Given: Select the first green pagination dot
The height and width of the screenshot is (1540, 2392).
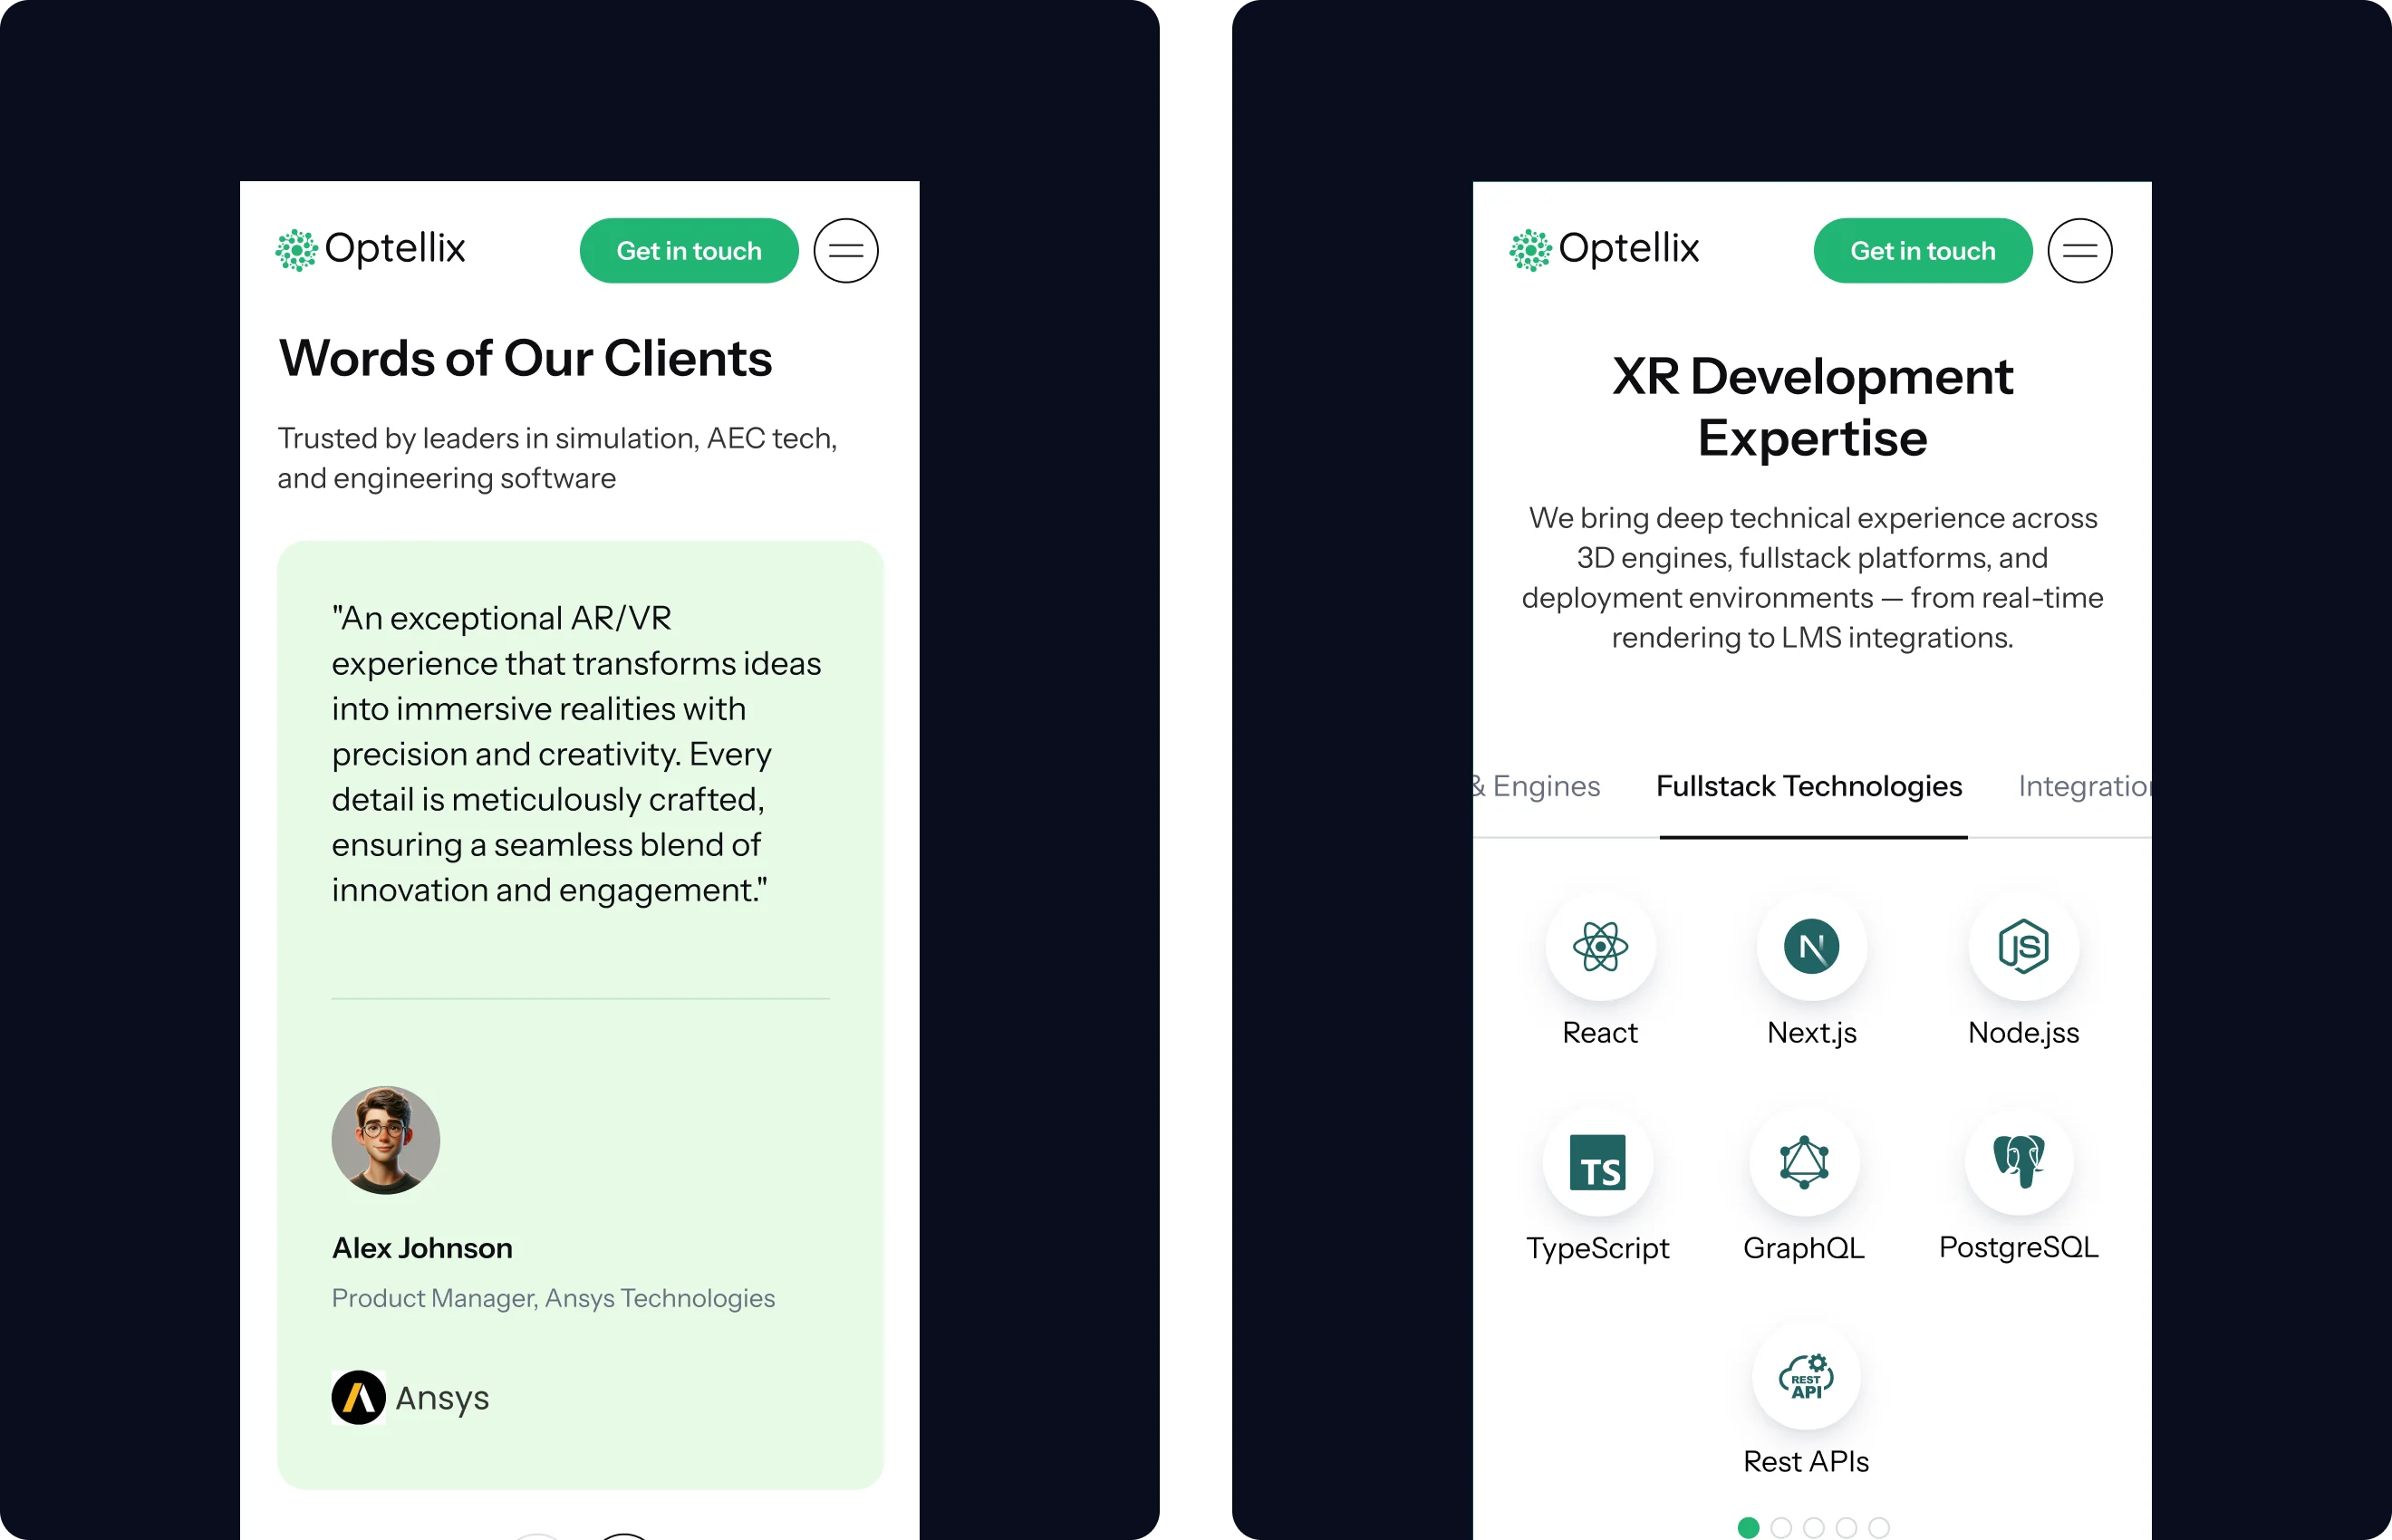Looking at the screenshot, I should point(1748,1527).
